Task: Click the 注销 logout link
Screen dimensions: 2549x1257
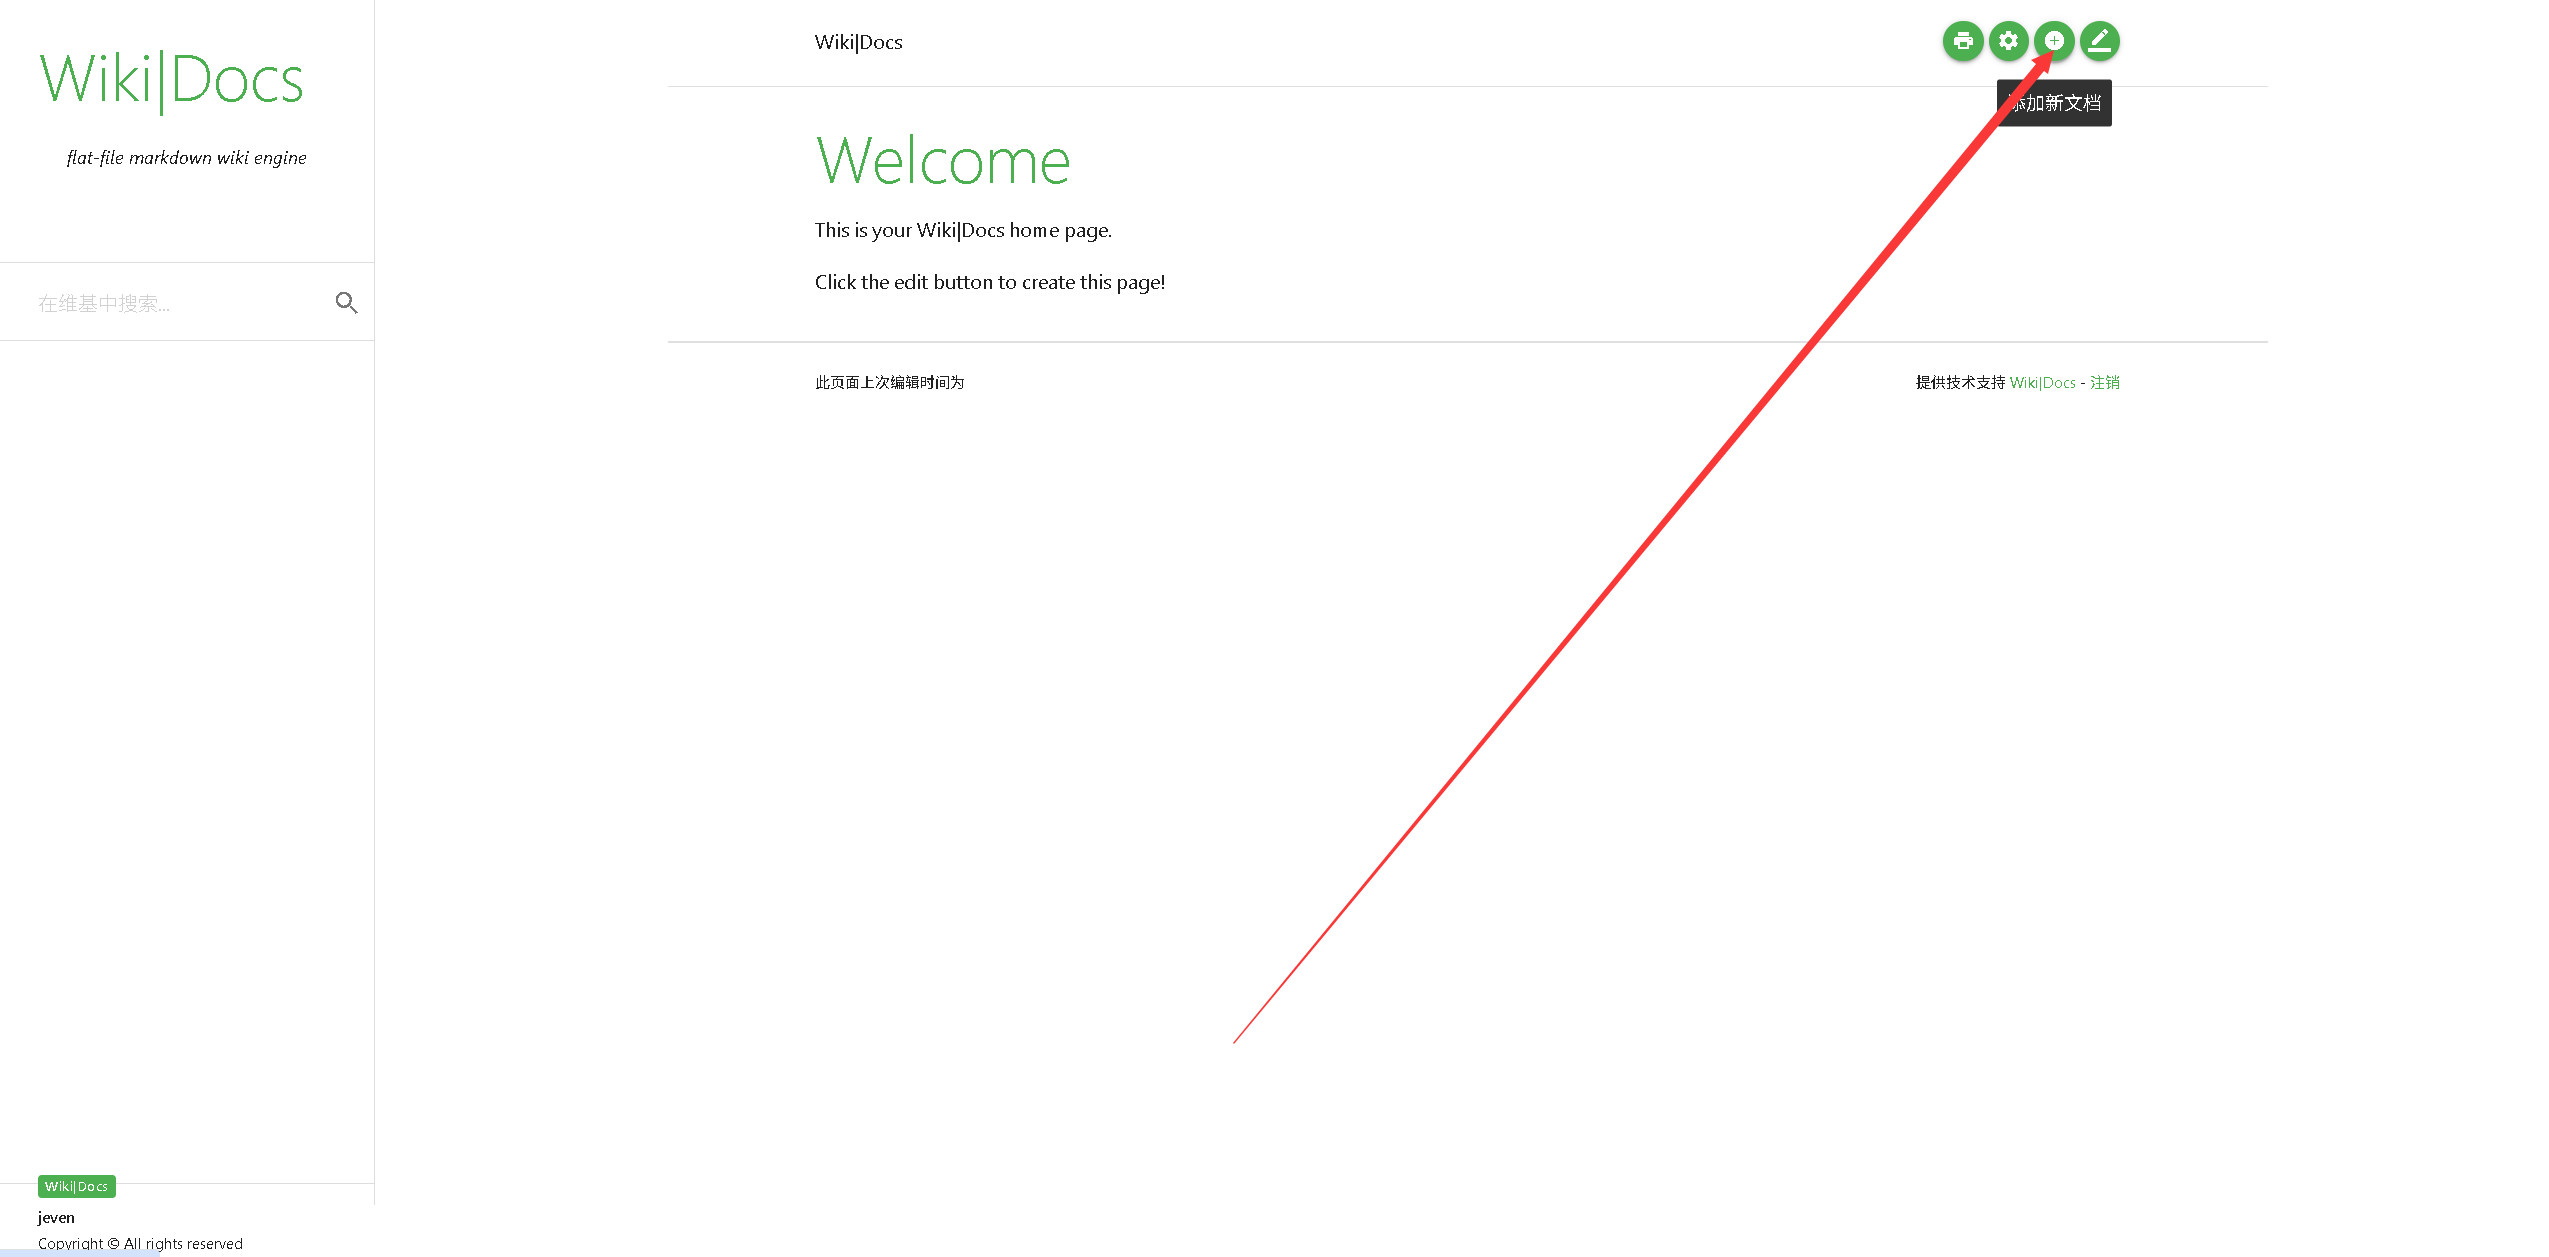Action: (x=2104, y=383)
